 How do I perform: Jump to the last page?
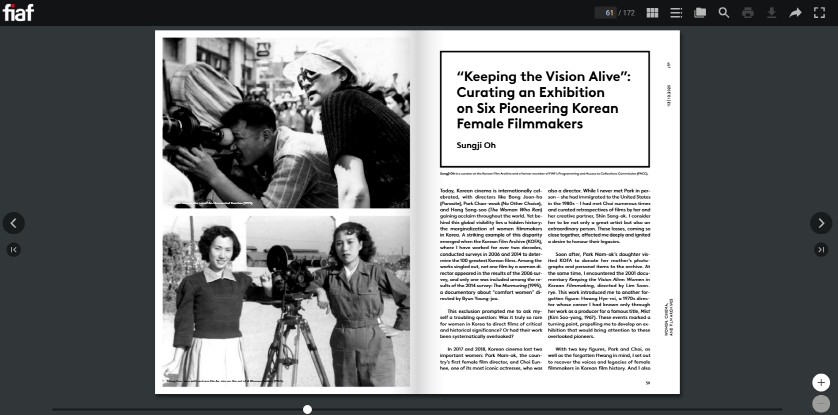(821, 249)
